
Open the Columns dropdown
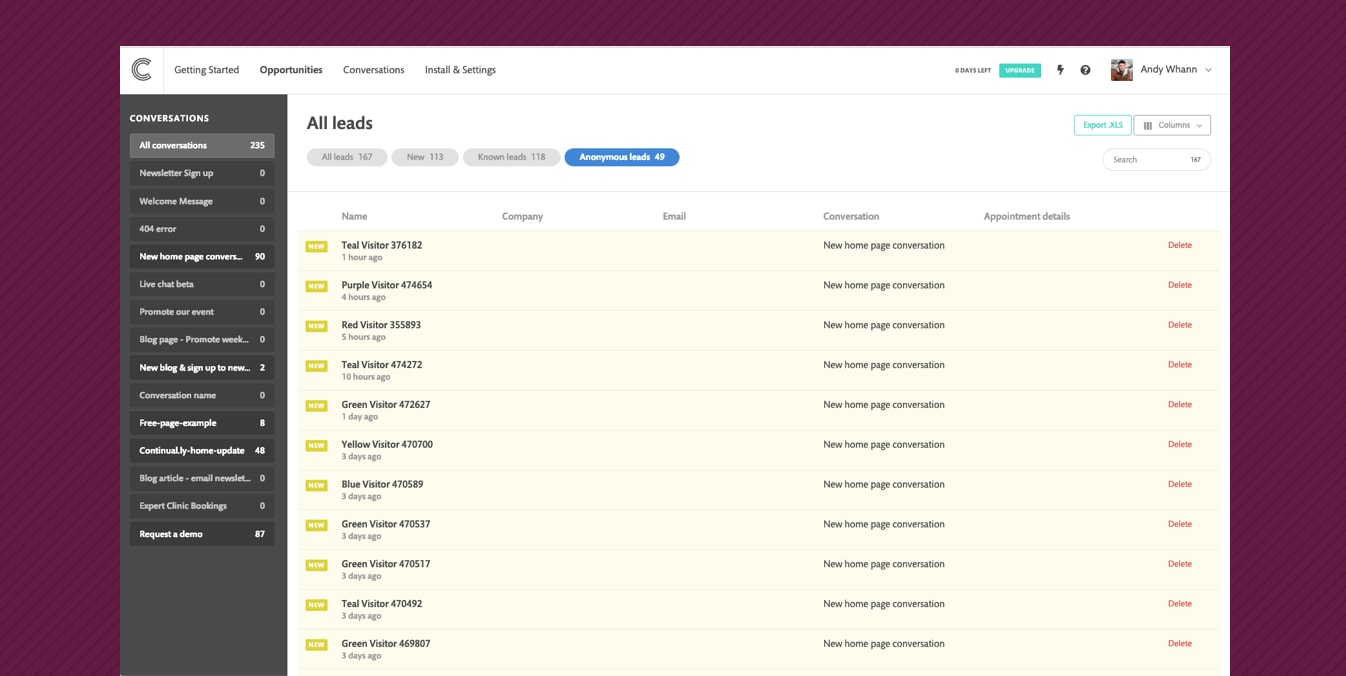tap(1172, 125)
